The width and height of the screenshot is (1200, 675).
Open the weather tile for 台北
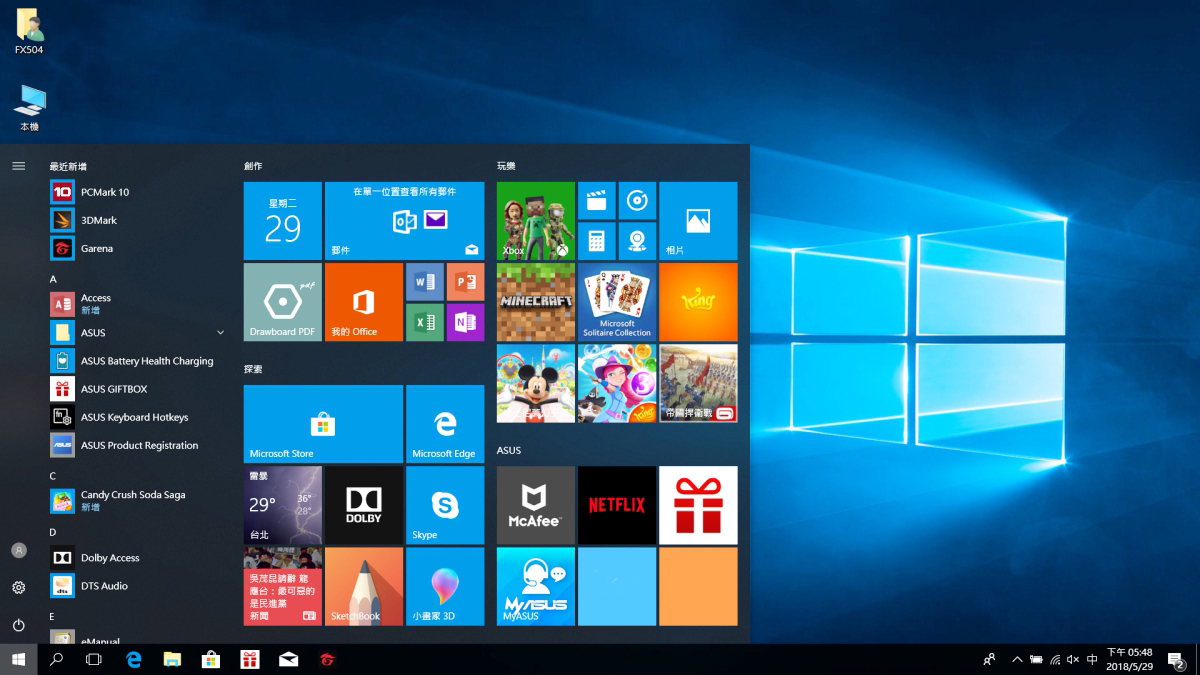pos(283,505)
